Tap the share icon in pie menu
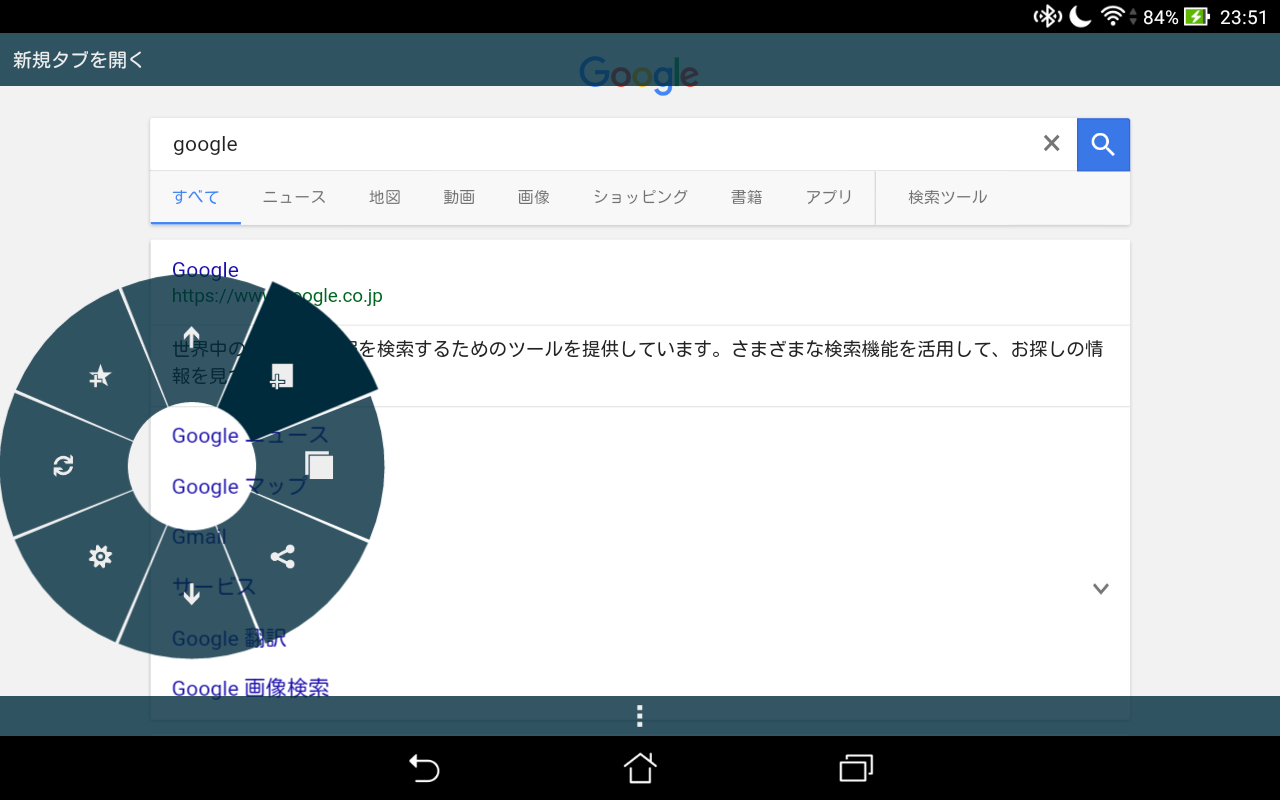The image size is (1280, 800). [282, 557]
